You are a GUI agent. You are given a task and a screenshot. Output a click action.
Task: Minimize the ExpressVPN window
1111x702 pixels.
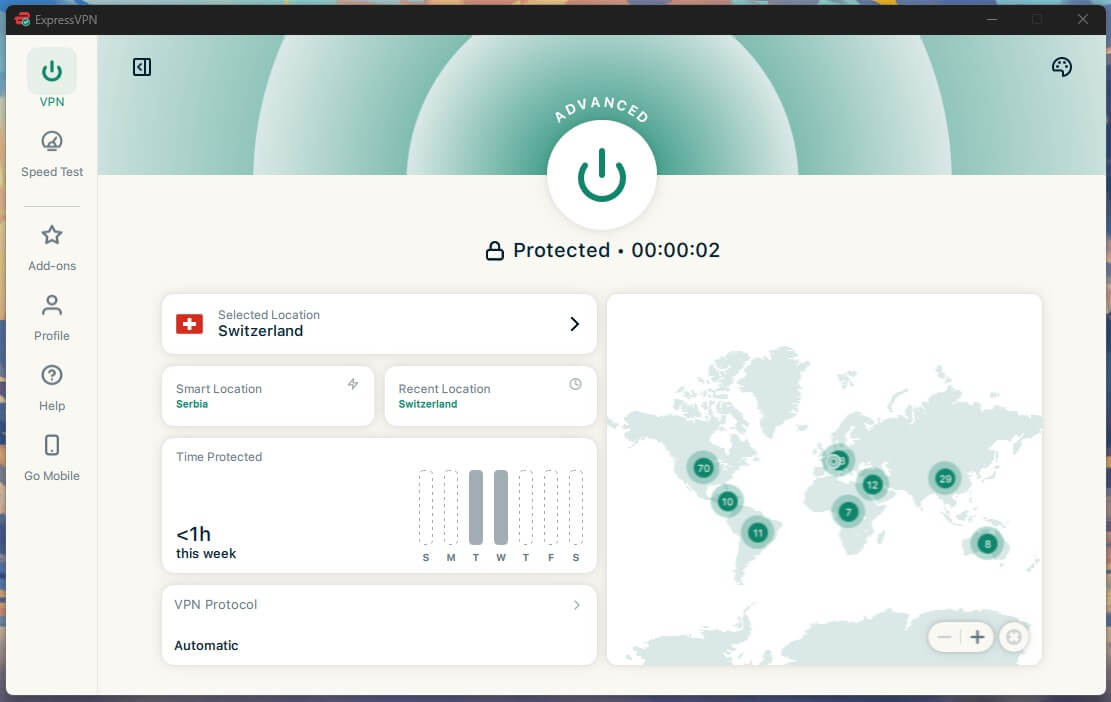point(992,19)
